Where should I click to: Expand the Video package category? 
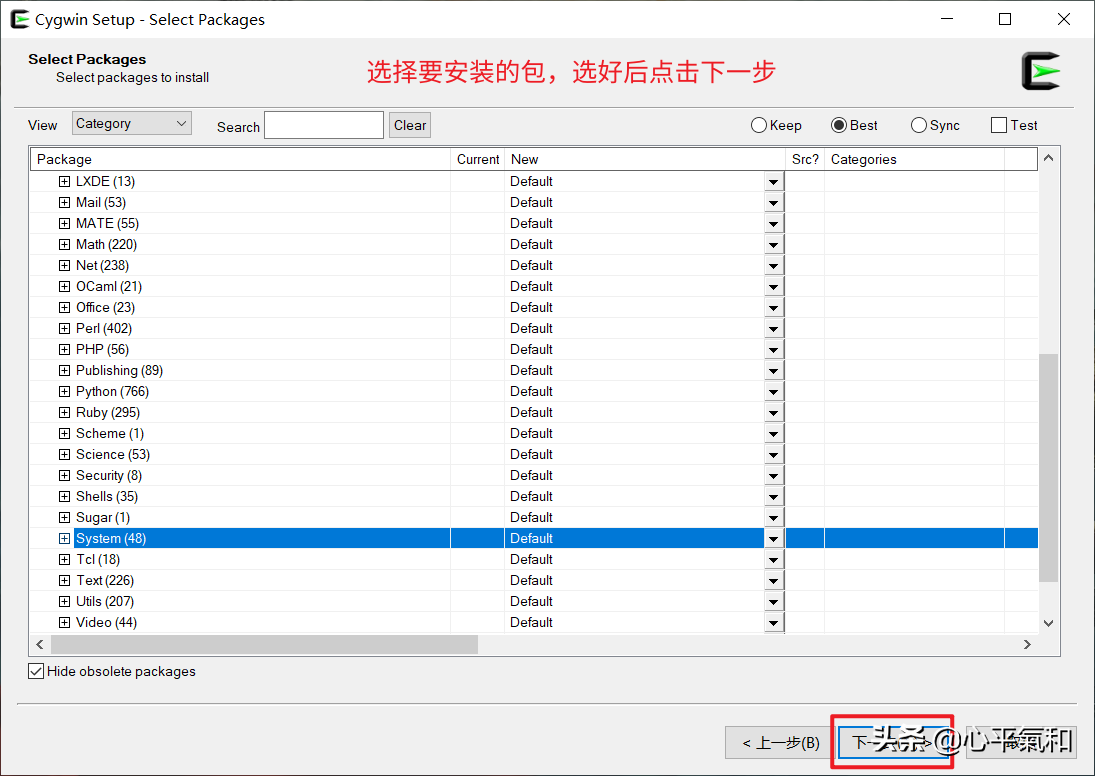(64, 622)
